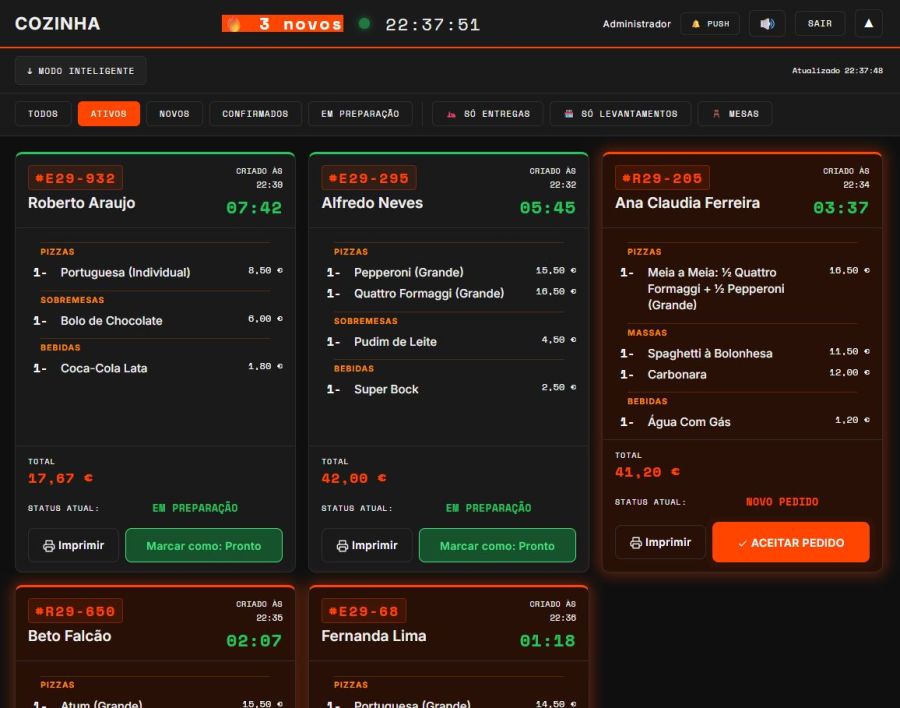Select the CONFIRMADOS filter tab
900x708 pixels.
(255, 114)
